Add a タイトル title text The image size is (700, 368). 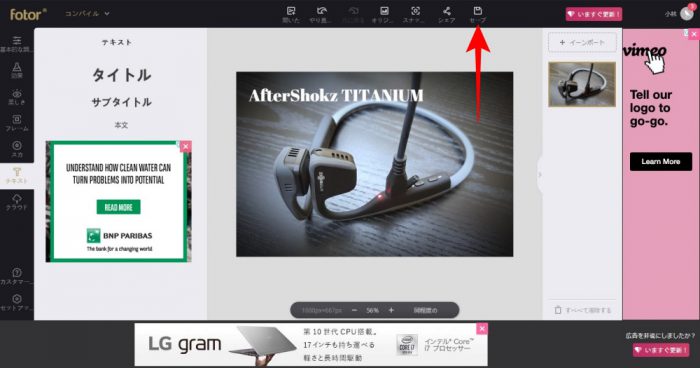121,75
